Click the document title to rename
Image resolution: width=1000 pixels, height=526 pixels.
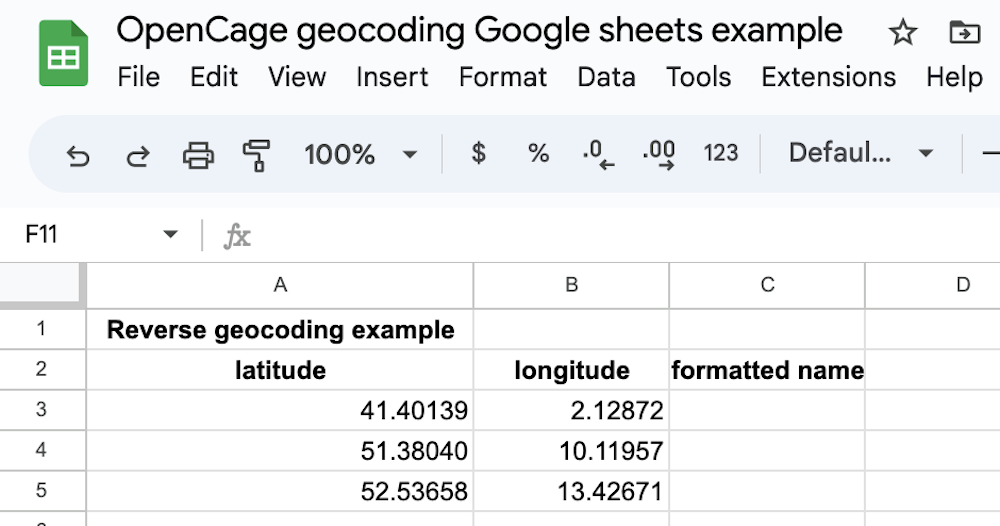click(x=480, y=31)
